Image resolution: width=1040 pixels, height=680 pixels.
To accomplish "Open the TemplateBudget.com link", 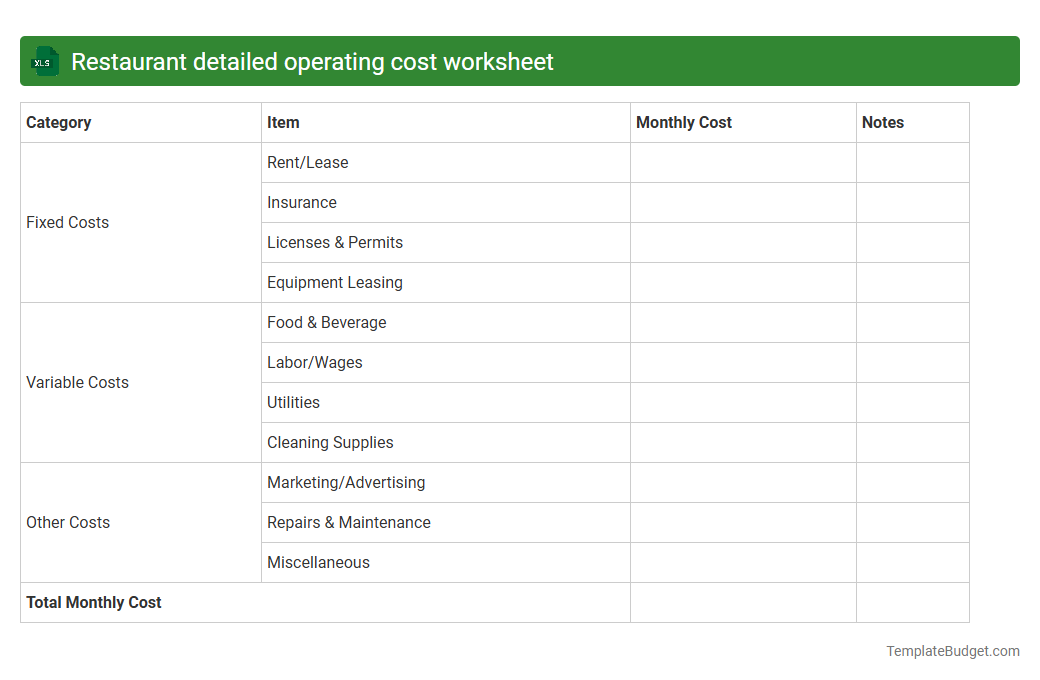I will [952, 651].
